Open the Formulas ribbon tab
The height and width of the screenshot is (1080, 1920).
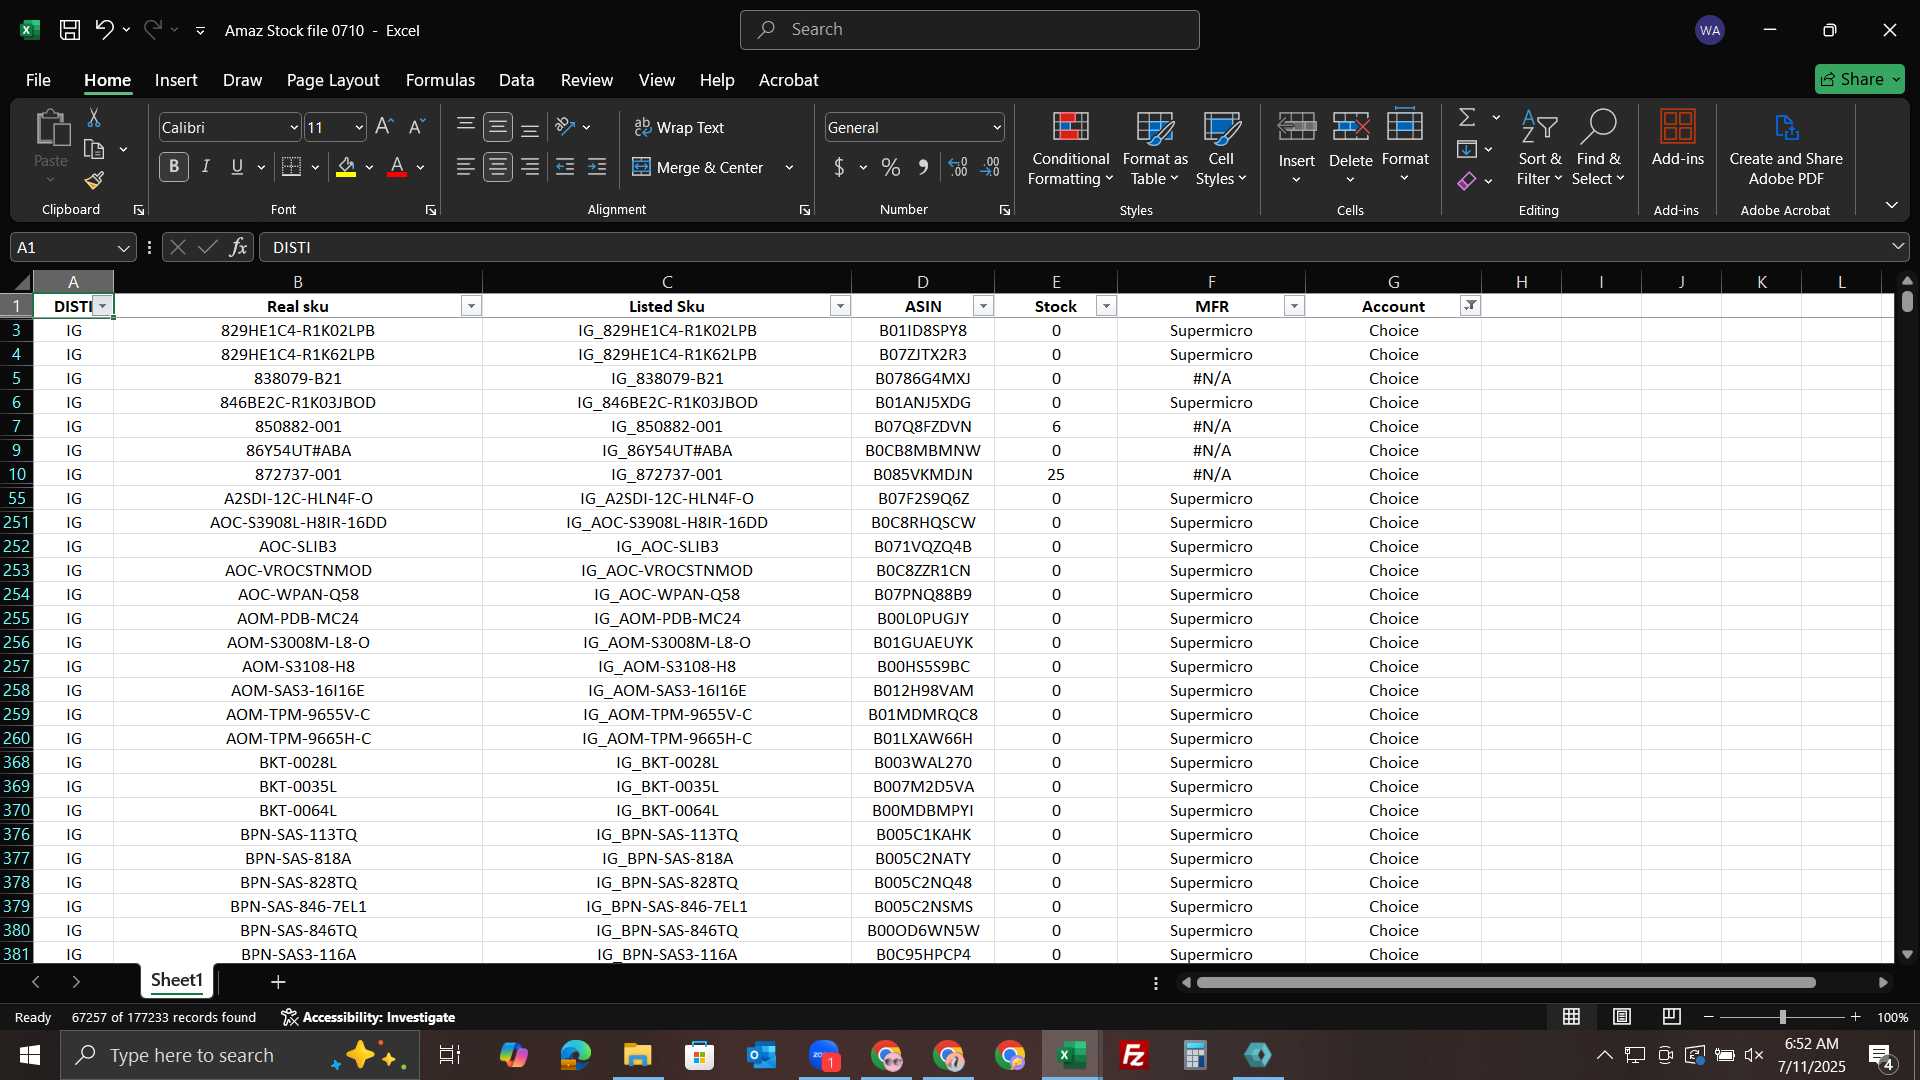point(440,80)
